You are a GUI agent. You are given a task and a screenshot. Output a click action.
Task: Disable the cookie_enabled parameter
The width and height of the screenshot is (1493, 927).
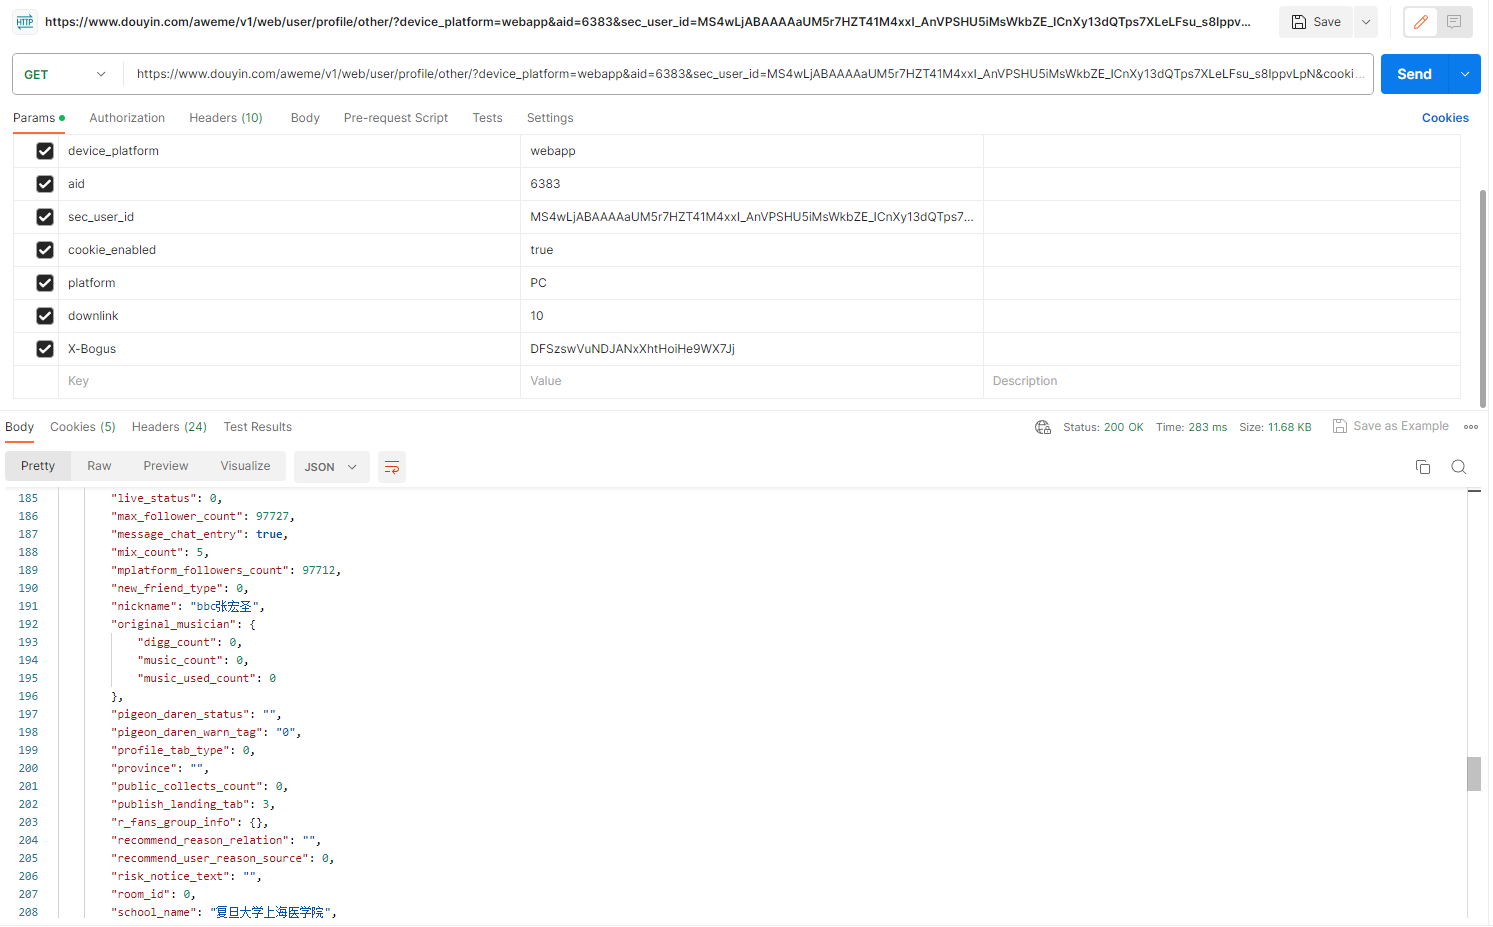click(45, 250)
